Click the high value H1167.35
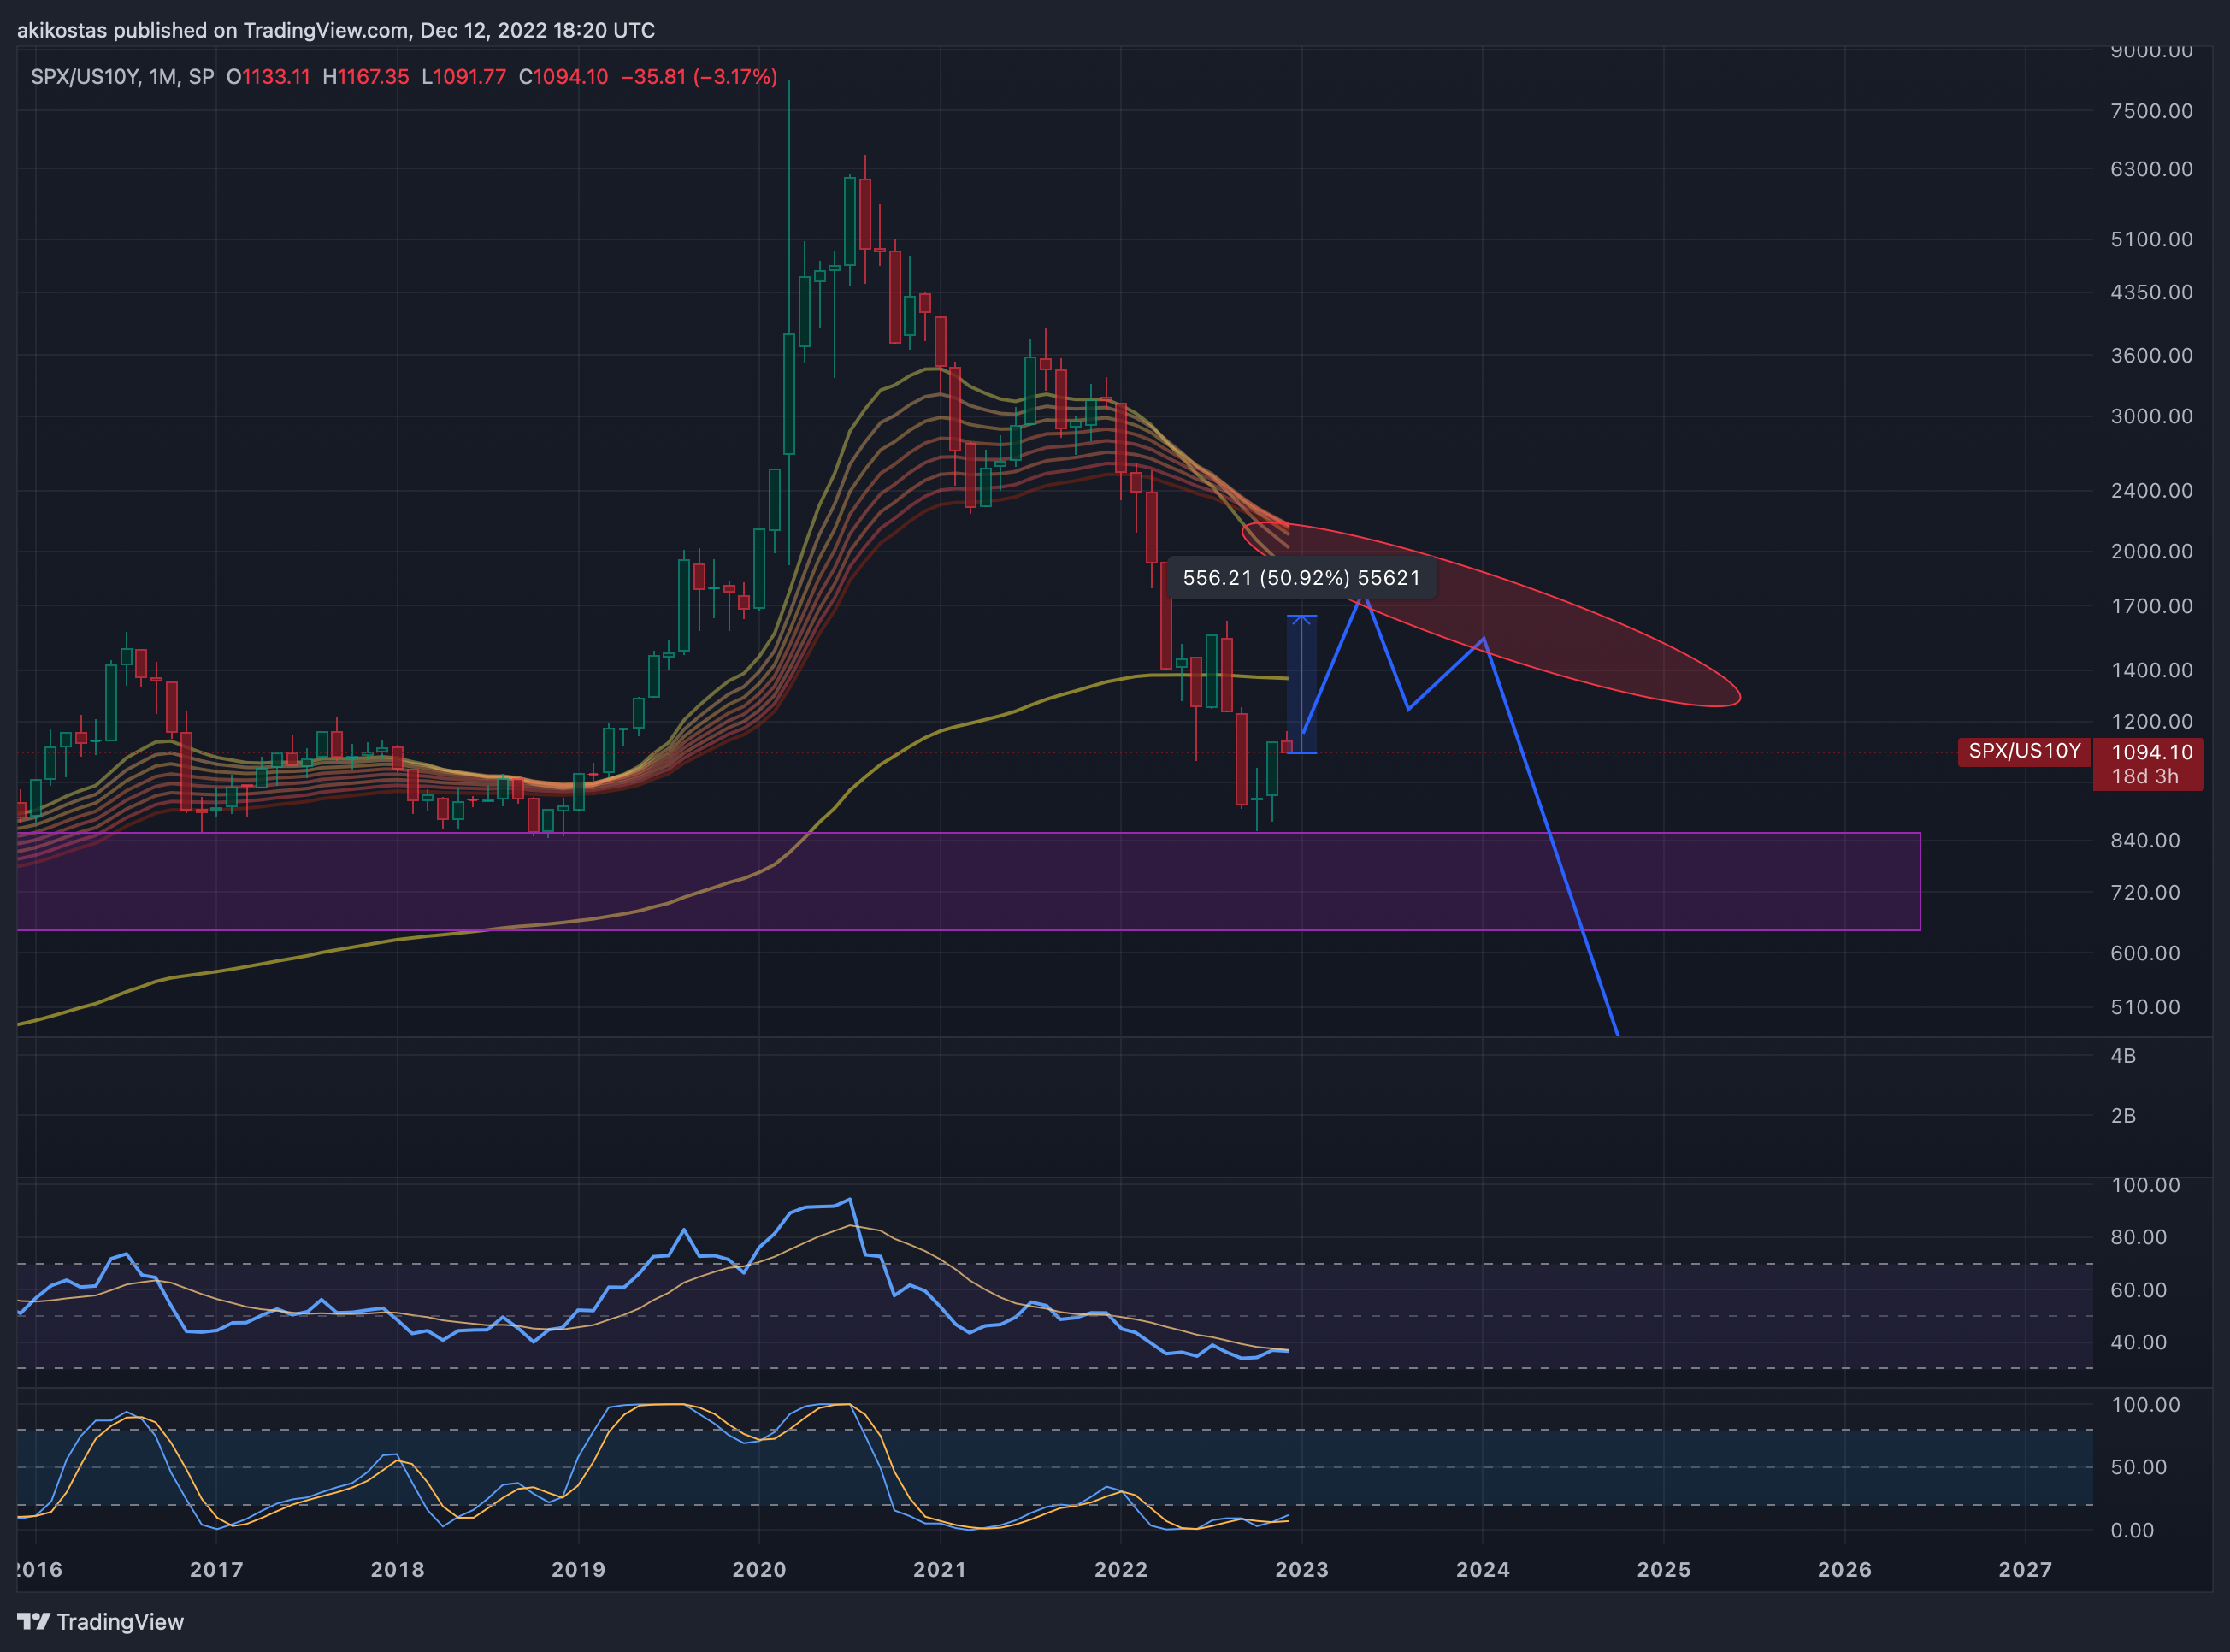The width and height of the screenshot is (2230, 1652). (x=365, y=77)
